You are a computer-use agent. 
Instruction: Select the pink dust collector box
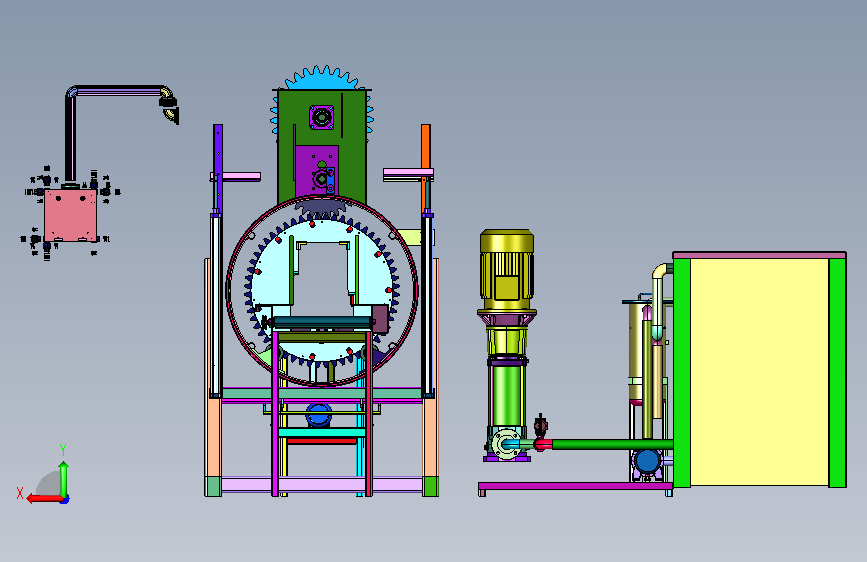tap(70, 215)
